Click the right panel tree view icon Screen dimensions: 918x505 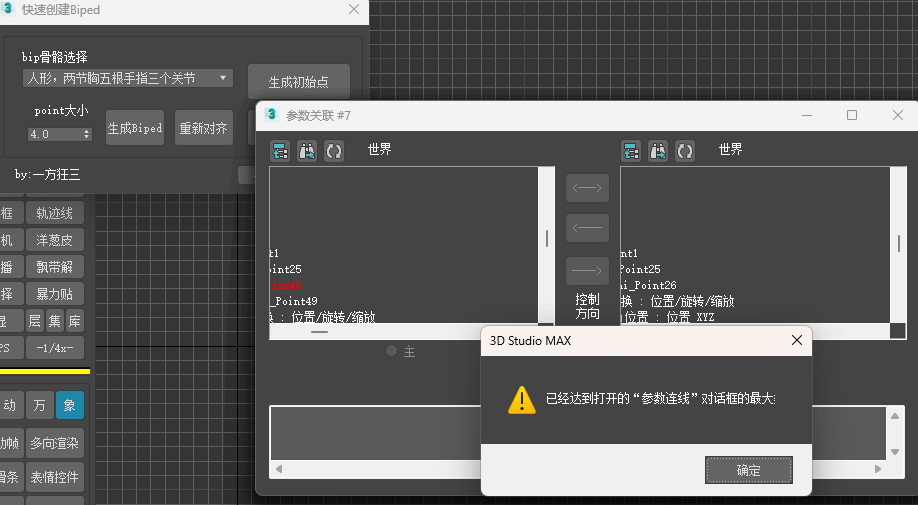pos(631,151)
